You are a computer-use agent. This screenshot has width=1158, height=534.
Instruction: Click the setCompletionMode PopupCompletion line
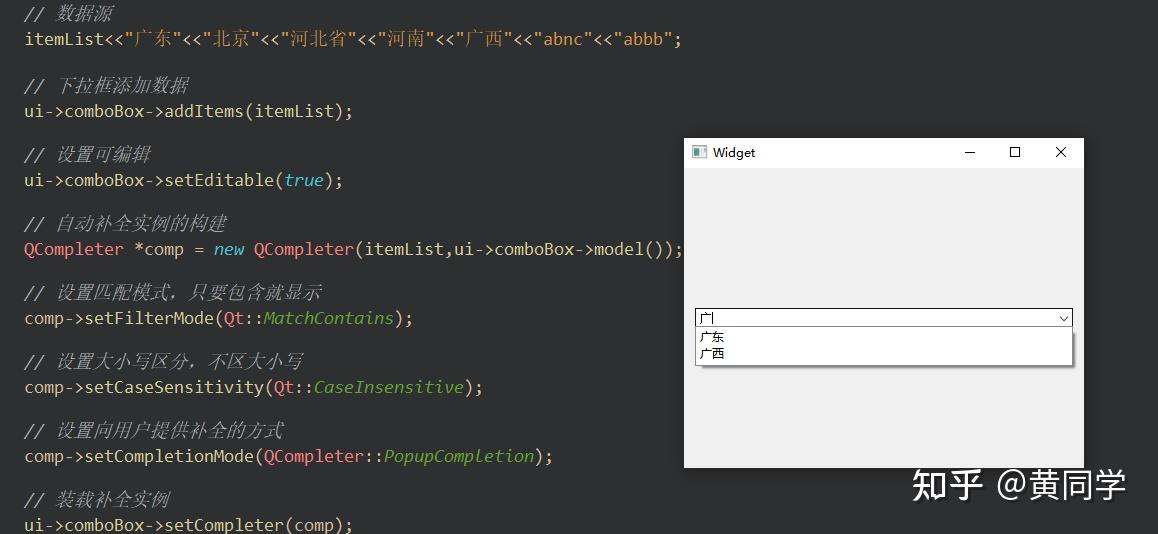288,456
